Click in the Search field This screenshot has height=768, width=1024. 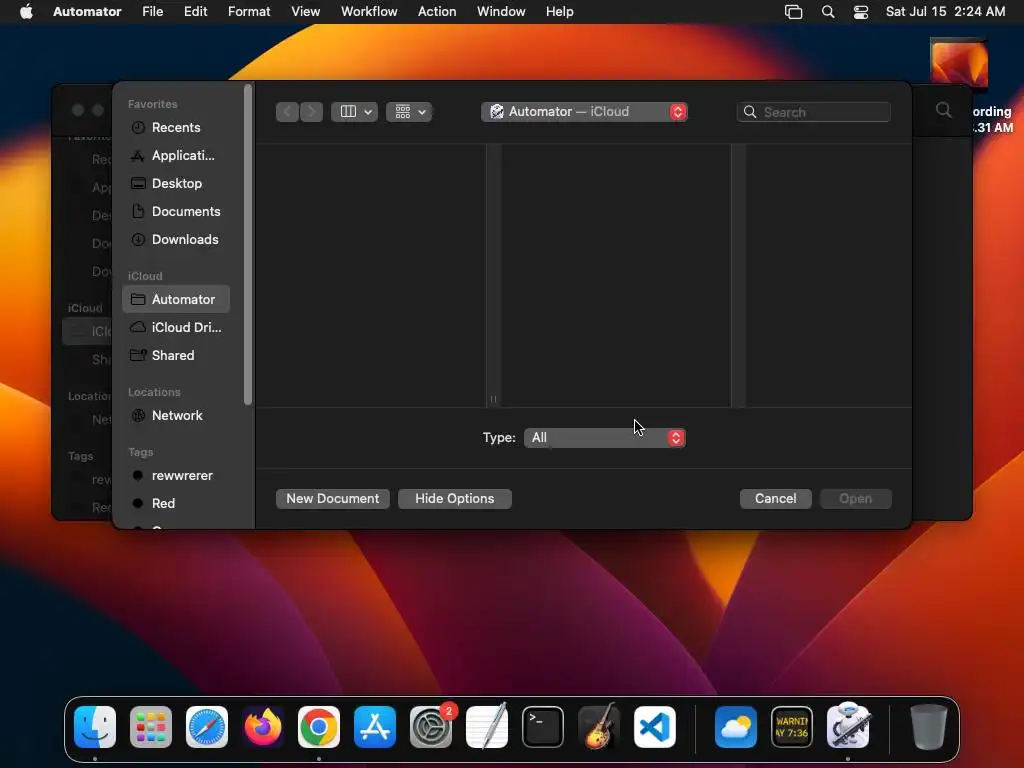click(814, 112)
